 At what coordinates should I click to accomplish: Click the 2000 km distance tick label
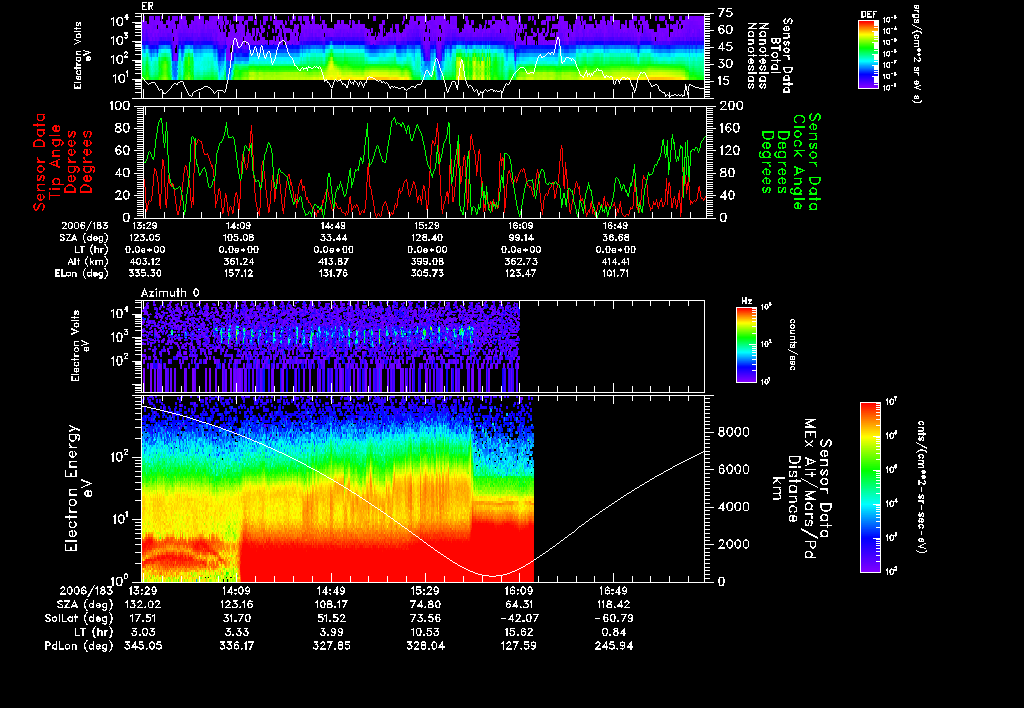[x=733, y=544]
